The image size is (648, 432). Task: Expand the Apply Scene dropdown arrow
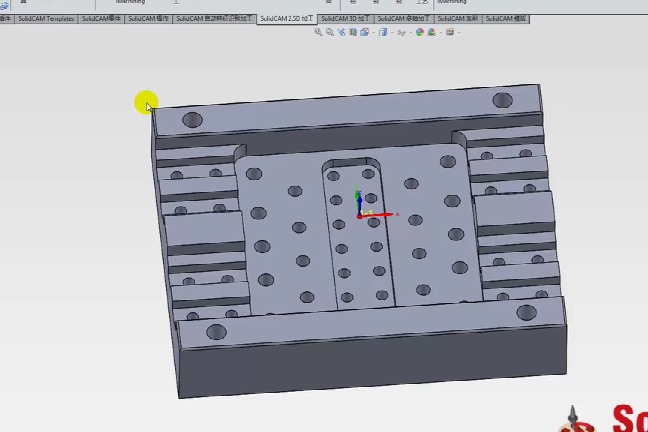coord(441,33)
